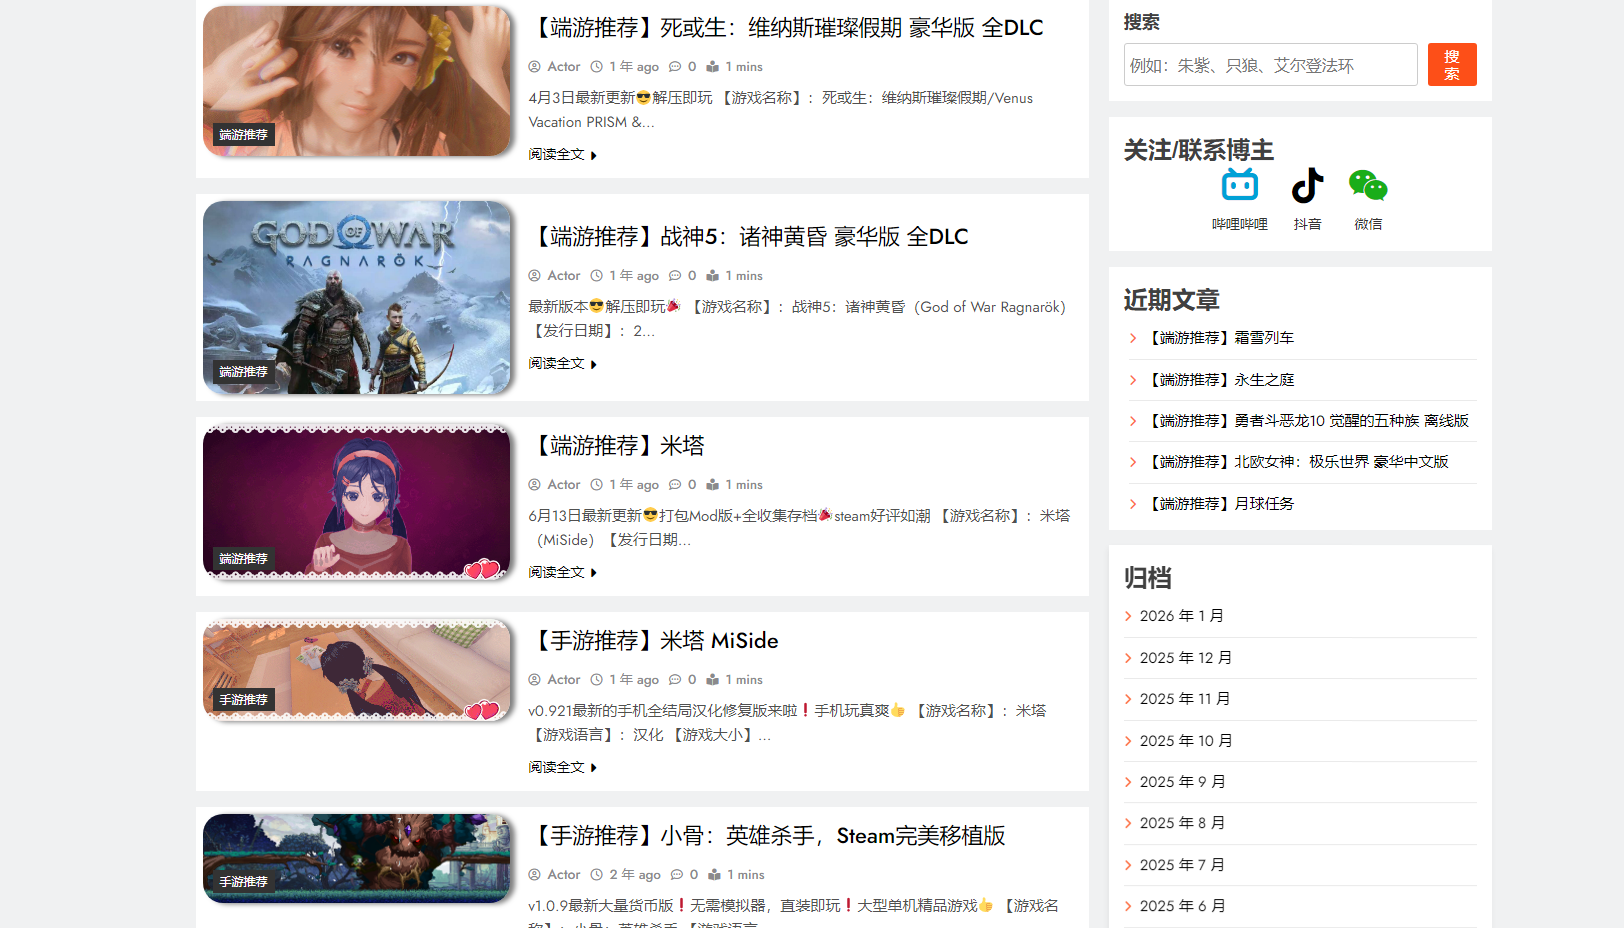Open recent article 【端游推荐】永生之庭
This screenshot has width=1624, height=928.
click(x=1219, y=380)
